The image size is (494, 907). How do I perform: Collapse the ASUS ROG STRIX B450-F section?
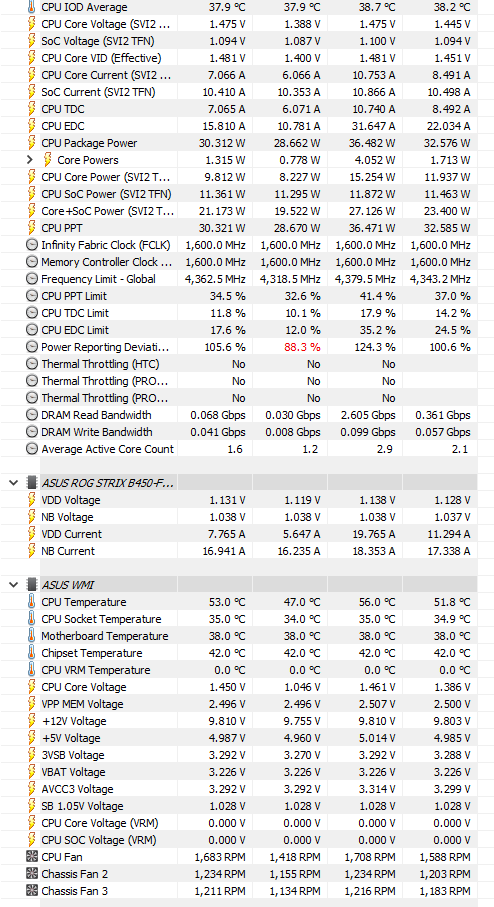click(14, 483)
